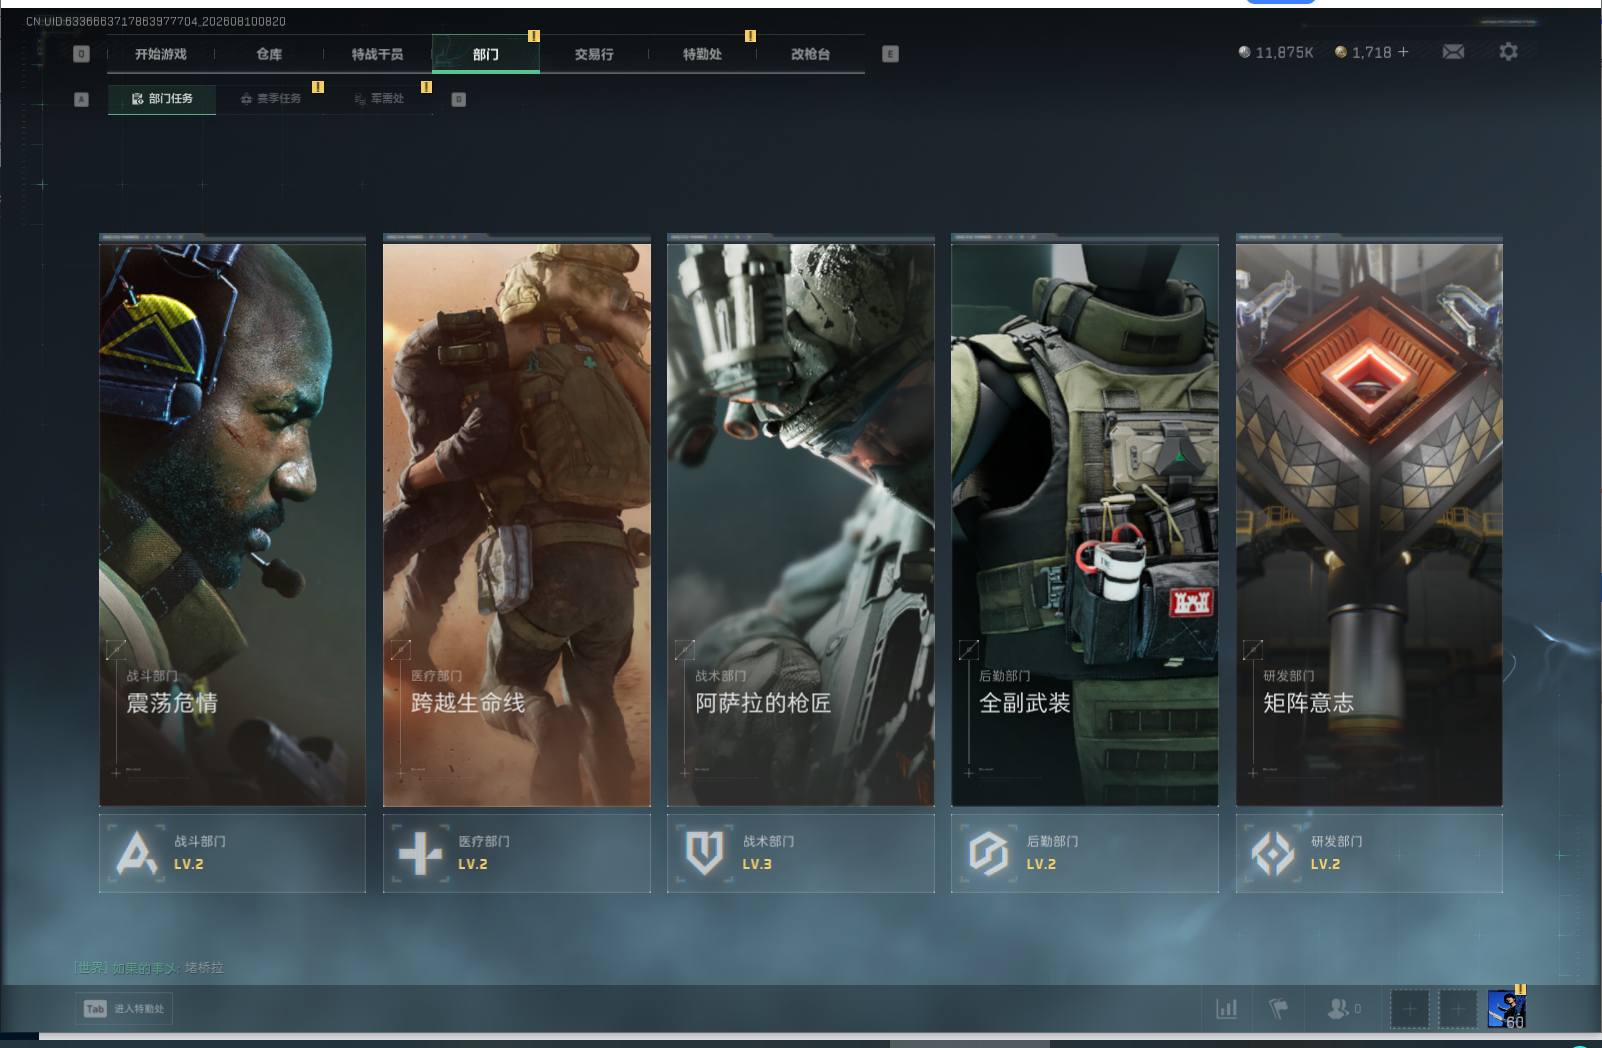Open the 交易行 tab
The height and width of the screenshot is (1048, 1602).
click(x=594, y=54)
